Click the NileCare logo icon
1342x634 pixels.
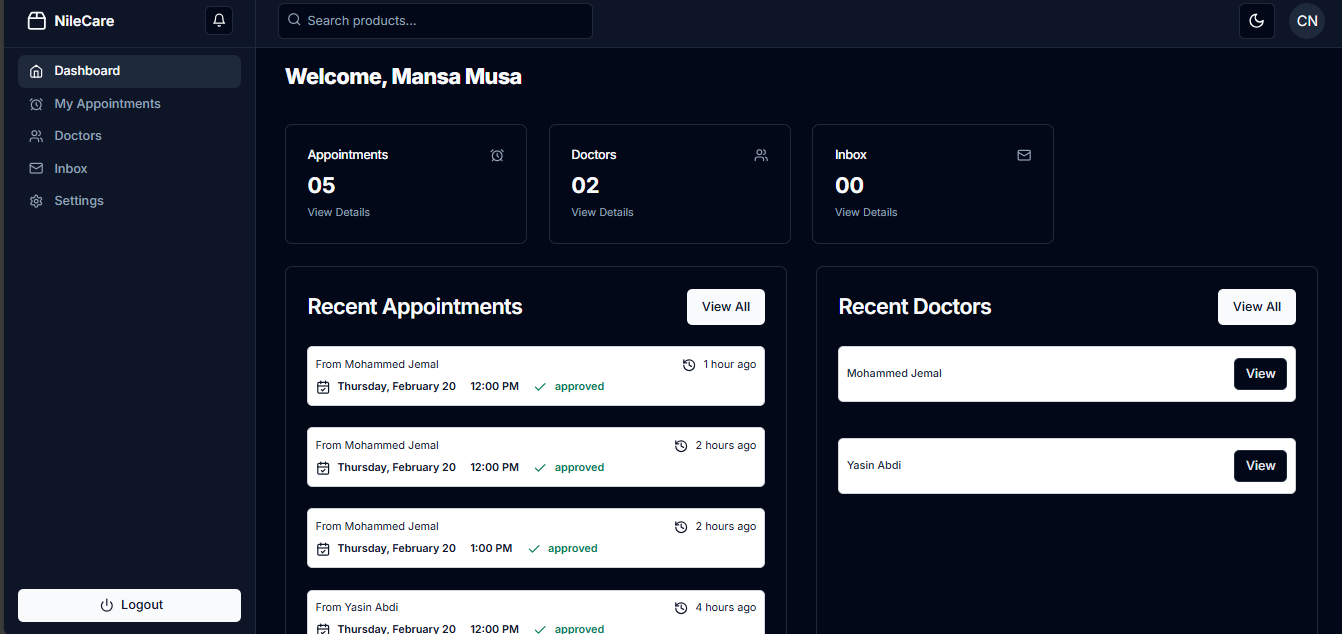(36, 20)
